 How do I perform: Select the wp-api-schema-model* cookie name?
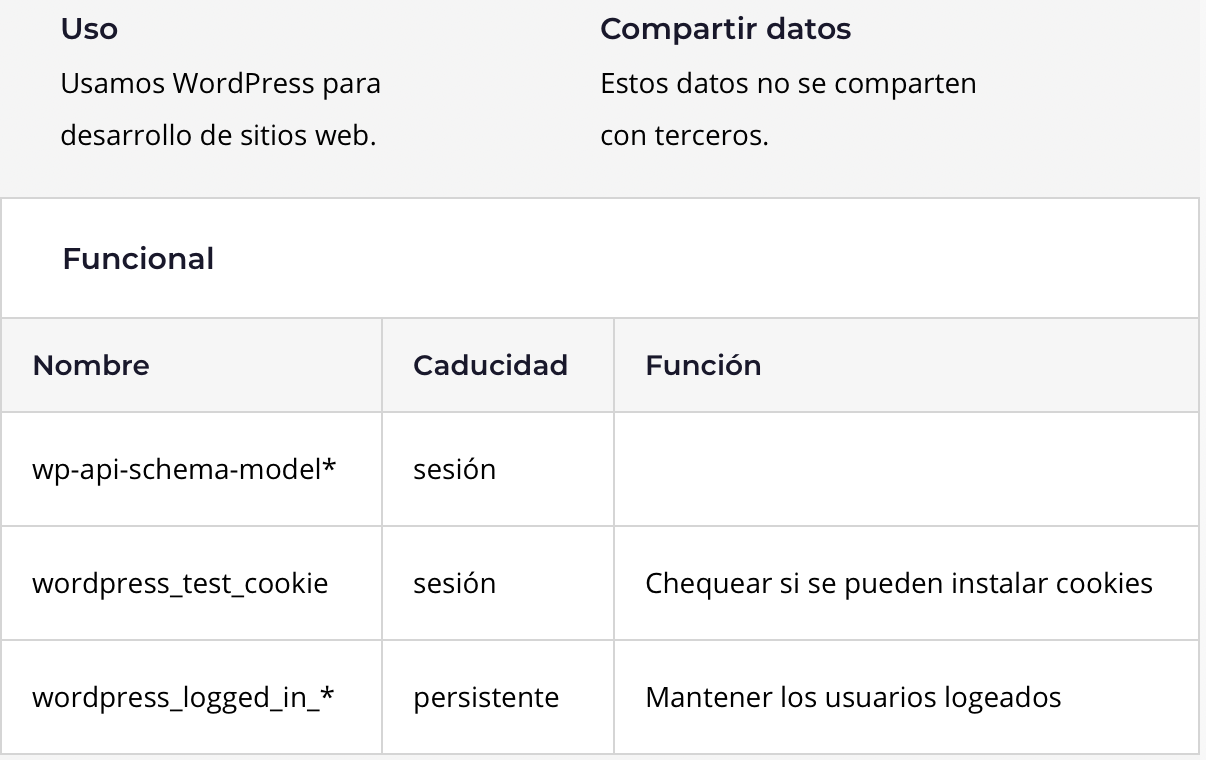point(184,469)
